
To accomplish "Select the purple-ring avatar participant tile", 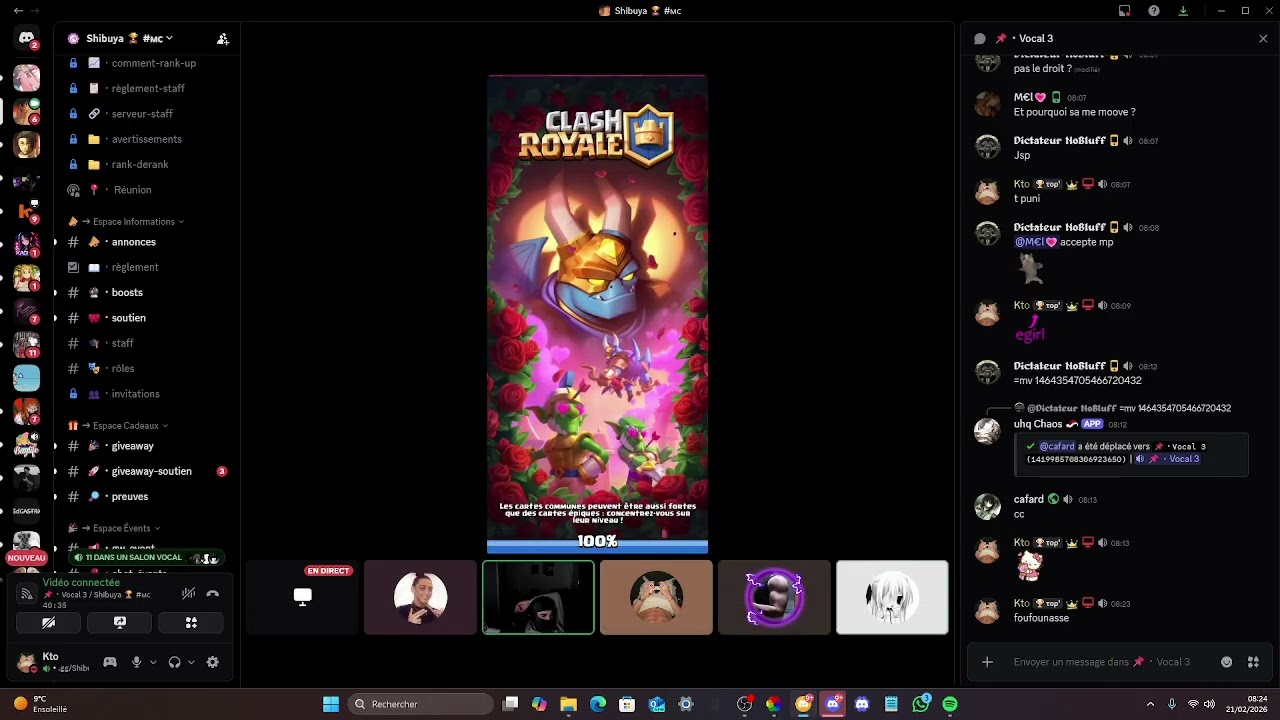I will pos(774,597).
